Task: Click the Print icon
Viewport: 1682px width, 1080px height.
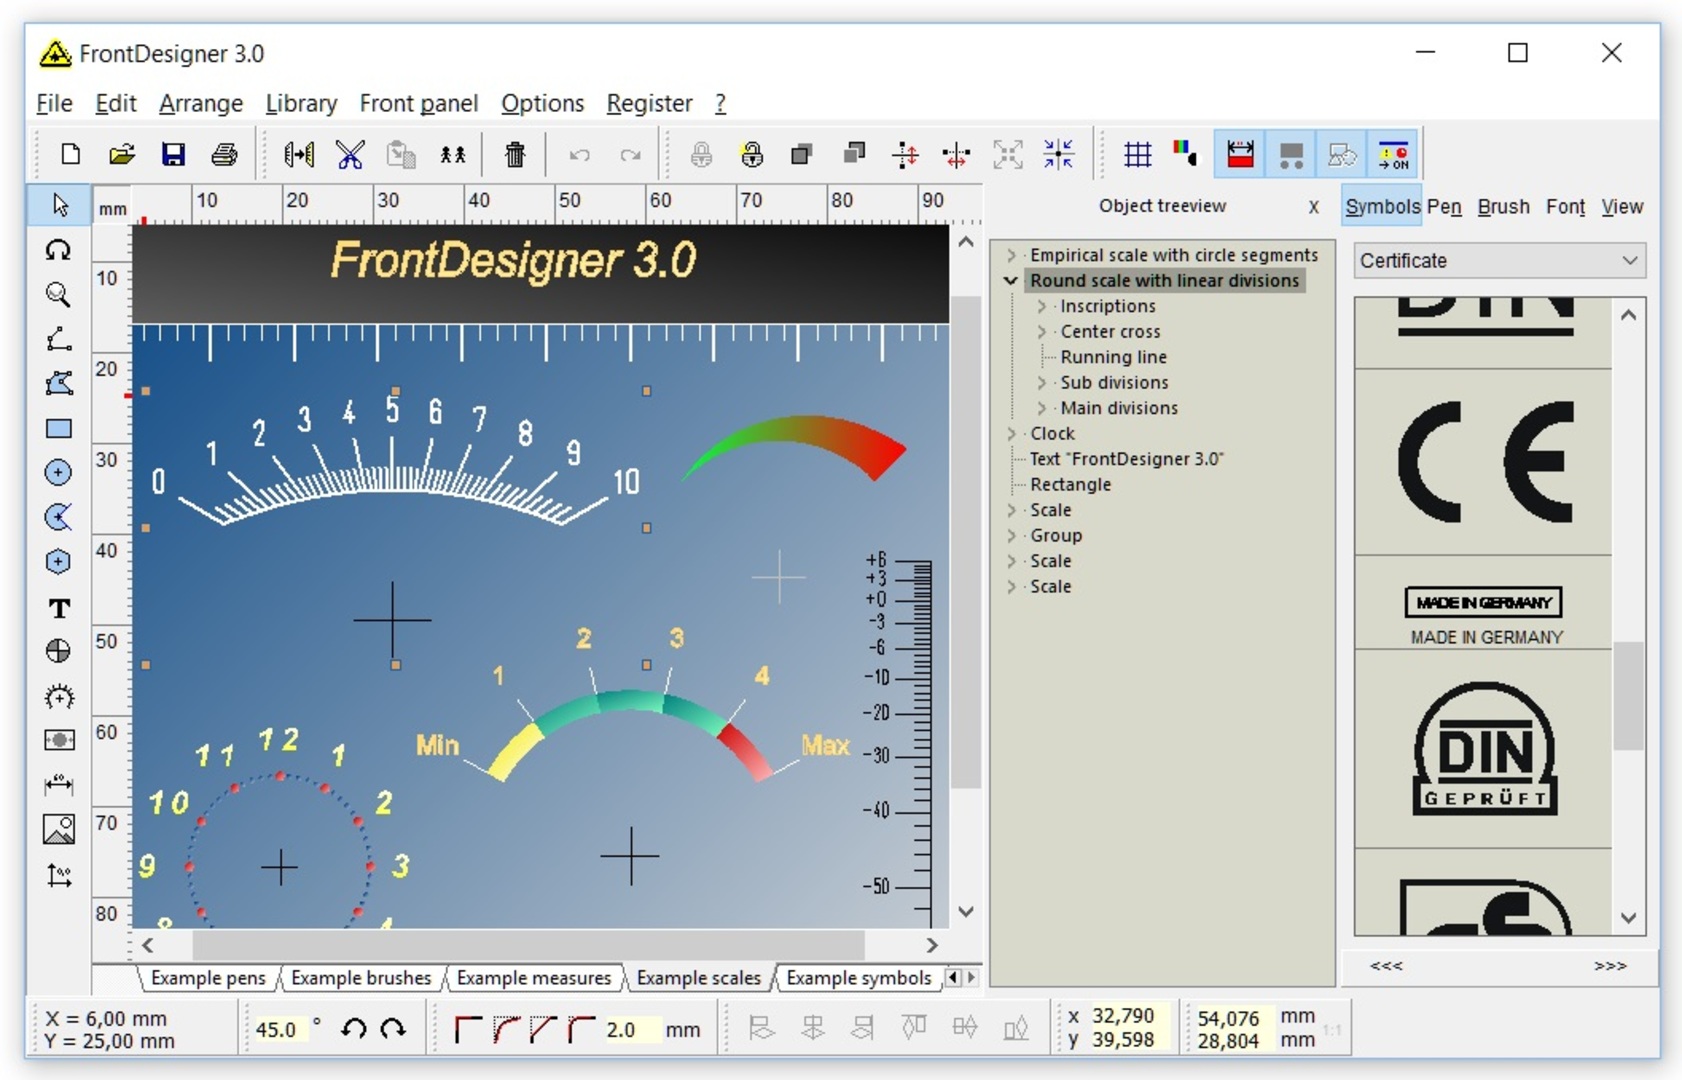Action: (x=224, y=154)
